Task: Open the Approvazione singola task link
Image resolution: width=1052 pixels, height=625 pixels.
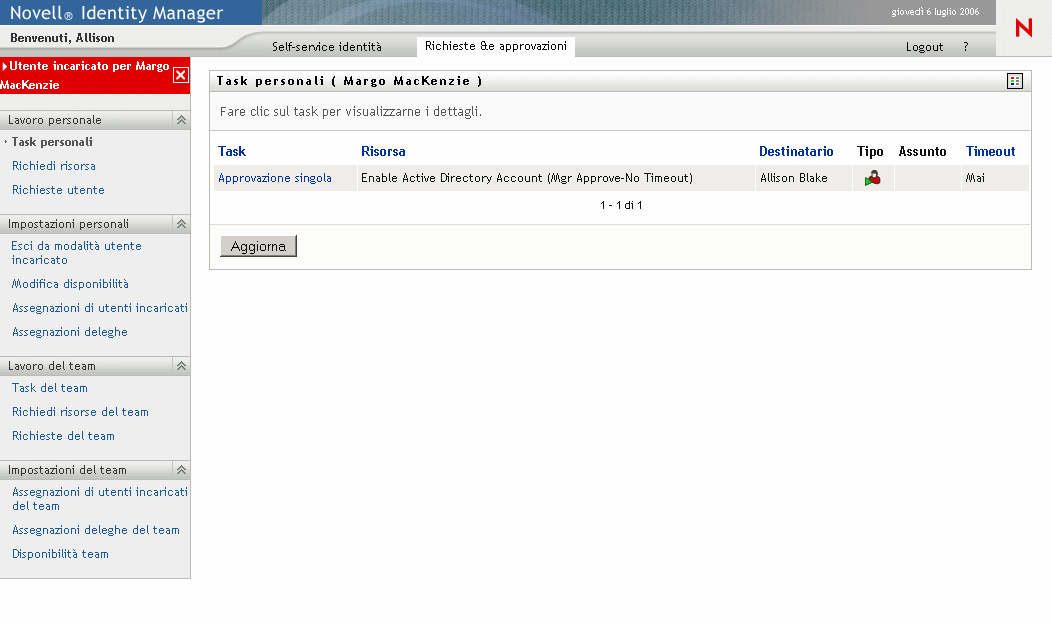Action: click(x=275, y=178)
